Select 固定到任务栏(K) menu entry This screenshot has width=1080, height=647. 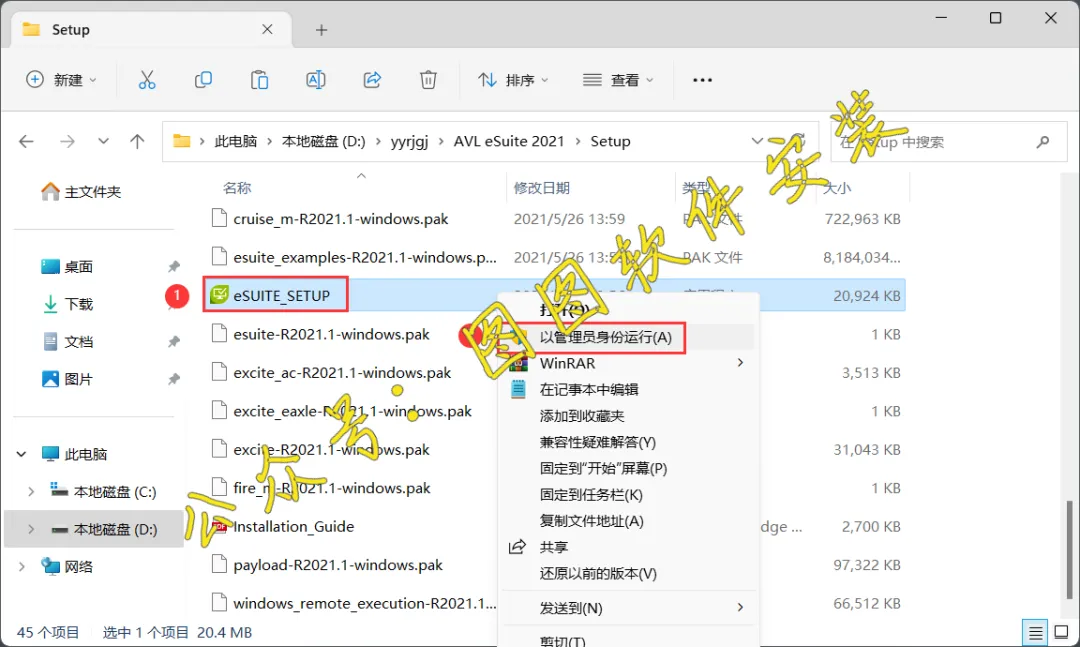[628, 495]
